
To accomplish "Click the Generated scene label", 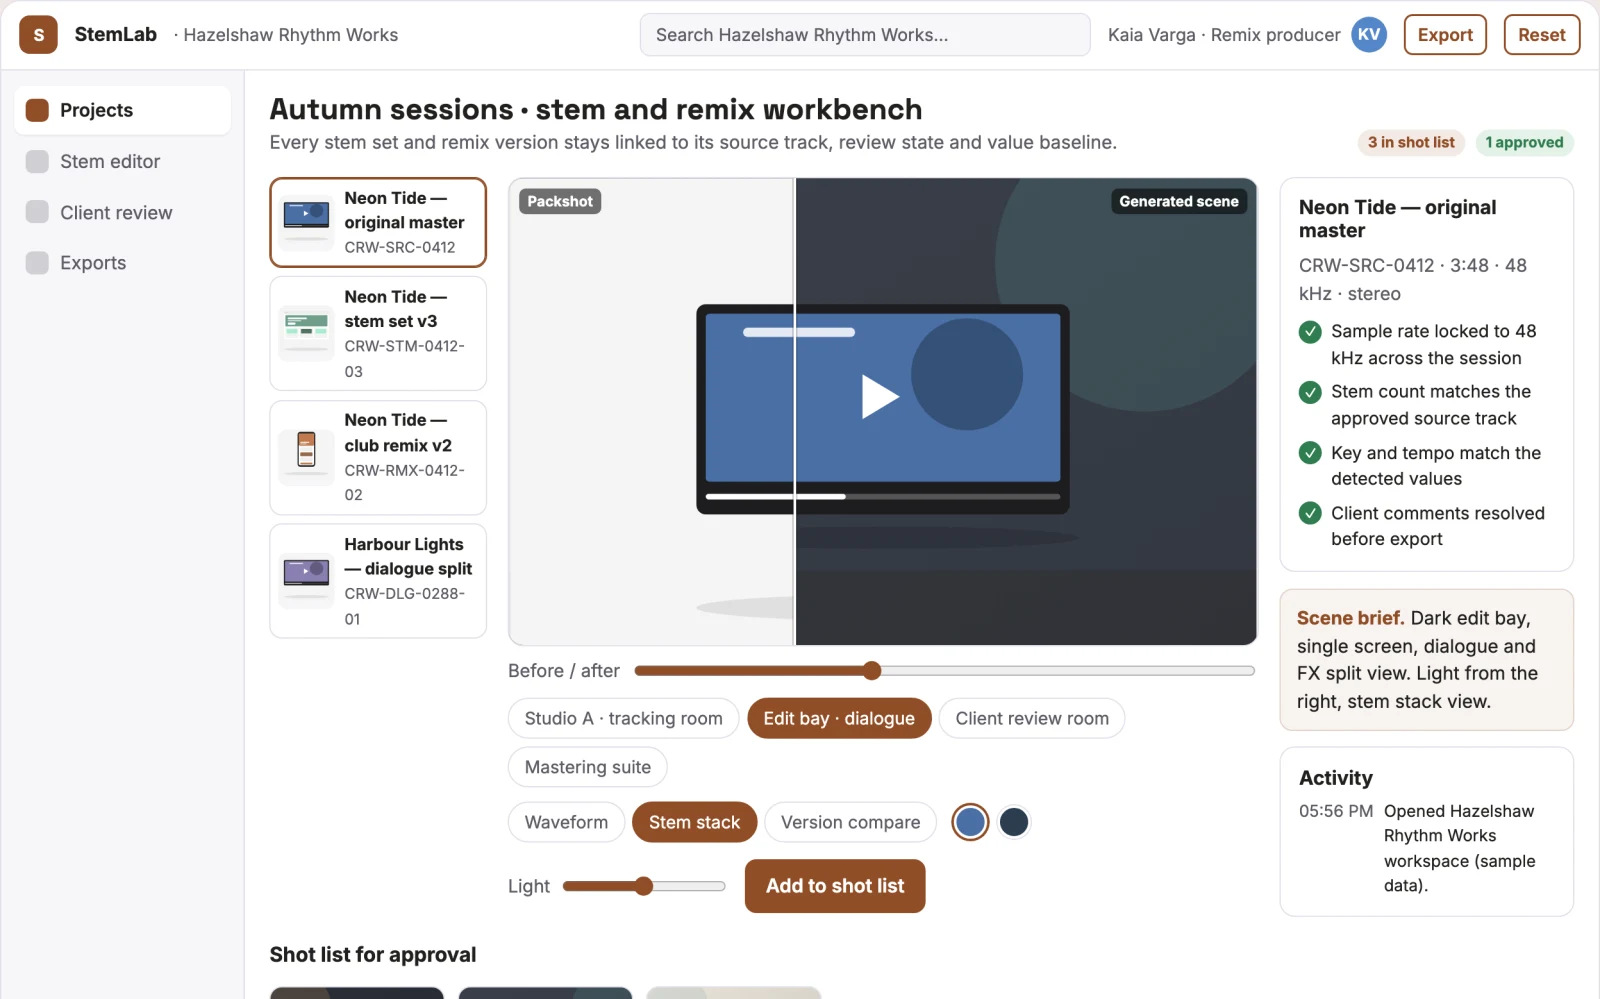I will pyautogui.click(x=1178, y=201).
